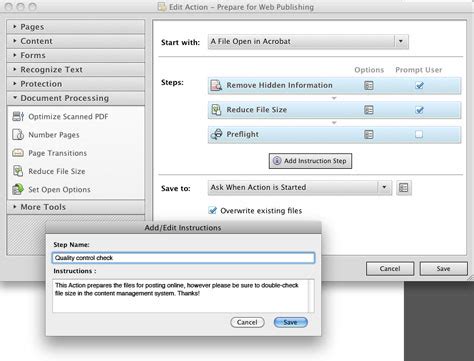474x361 pixels.
Task: Click the Reduce File Size step icon
Action: tap(216, 110)
